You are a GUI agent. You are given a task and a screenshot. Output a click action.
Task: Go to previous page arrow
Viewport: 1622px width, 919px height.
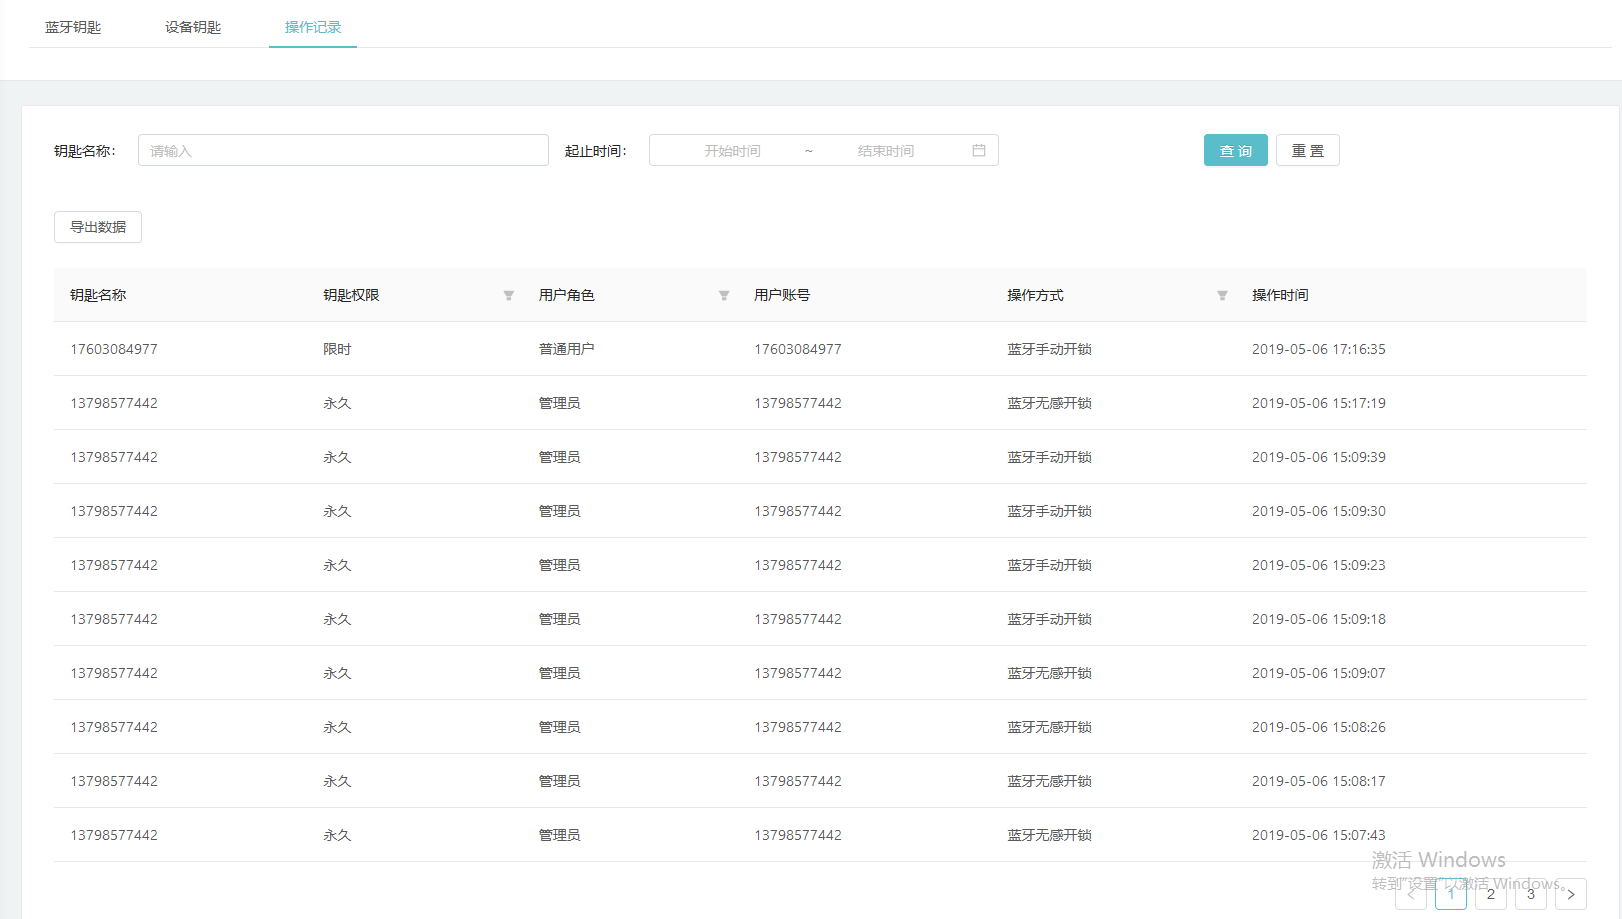click(x=1411, y=894)
